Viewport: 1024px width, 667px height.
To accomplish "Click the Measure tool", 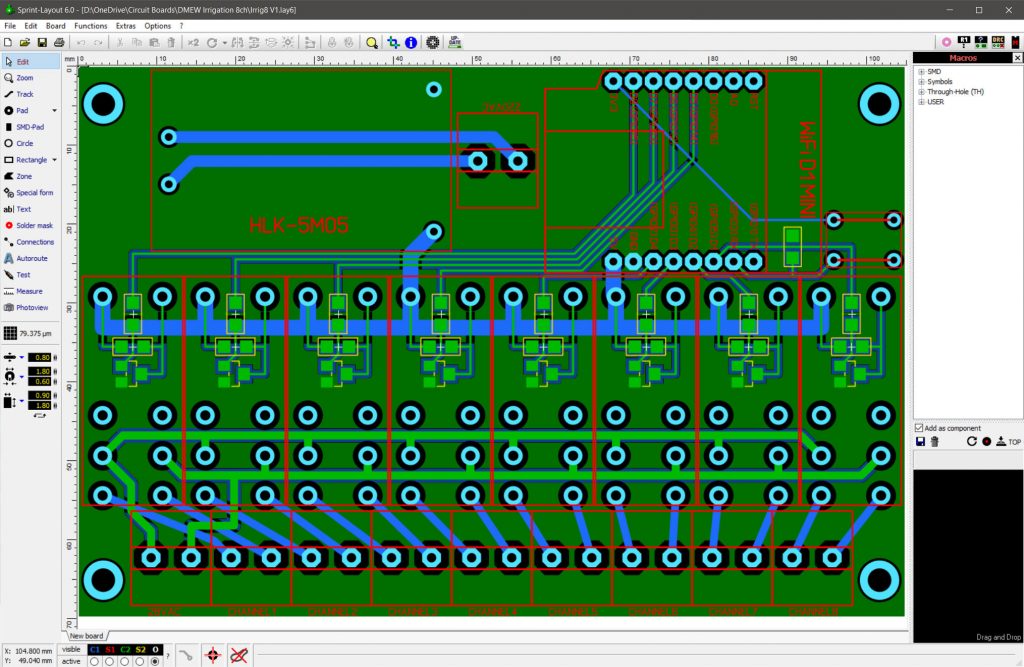I will pyautogui.click(x=29, y=291).
